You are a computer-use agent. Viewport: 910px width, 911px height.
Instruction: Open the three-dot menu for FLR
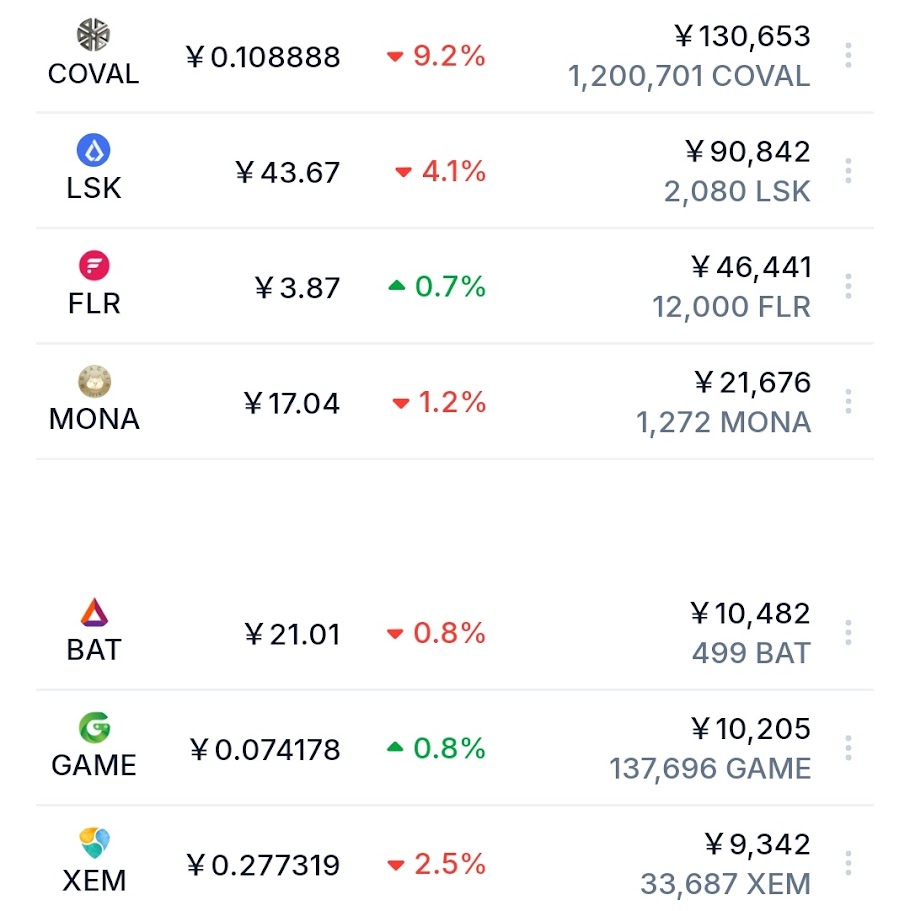pos(848,287)
